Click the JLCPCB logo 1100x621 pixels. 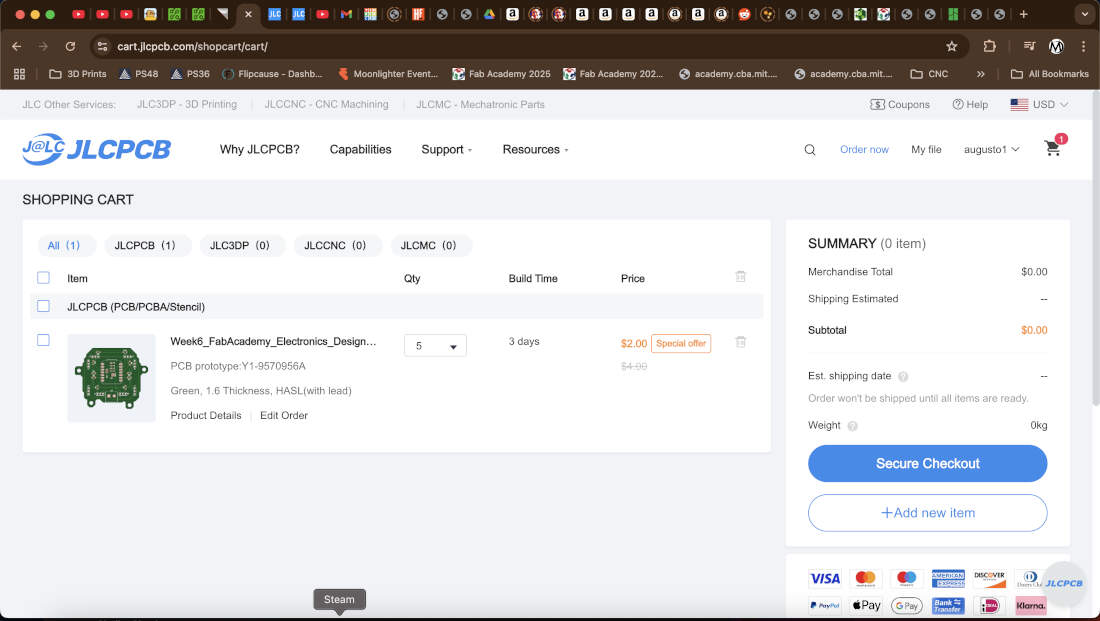click(96, 149)
